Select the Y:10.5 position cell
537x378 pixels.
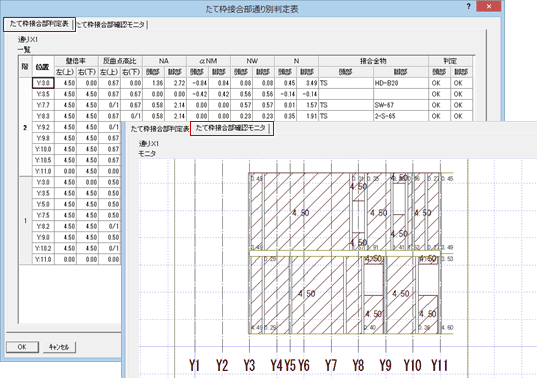(x=43, y=160)
